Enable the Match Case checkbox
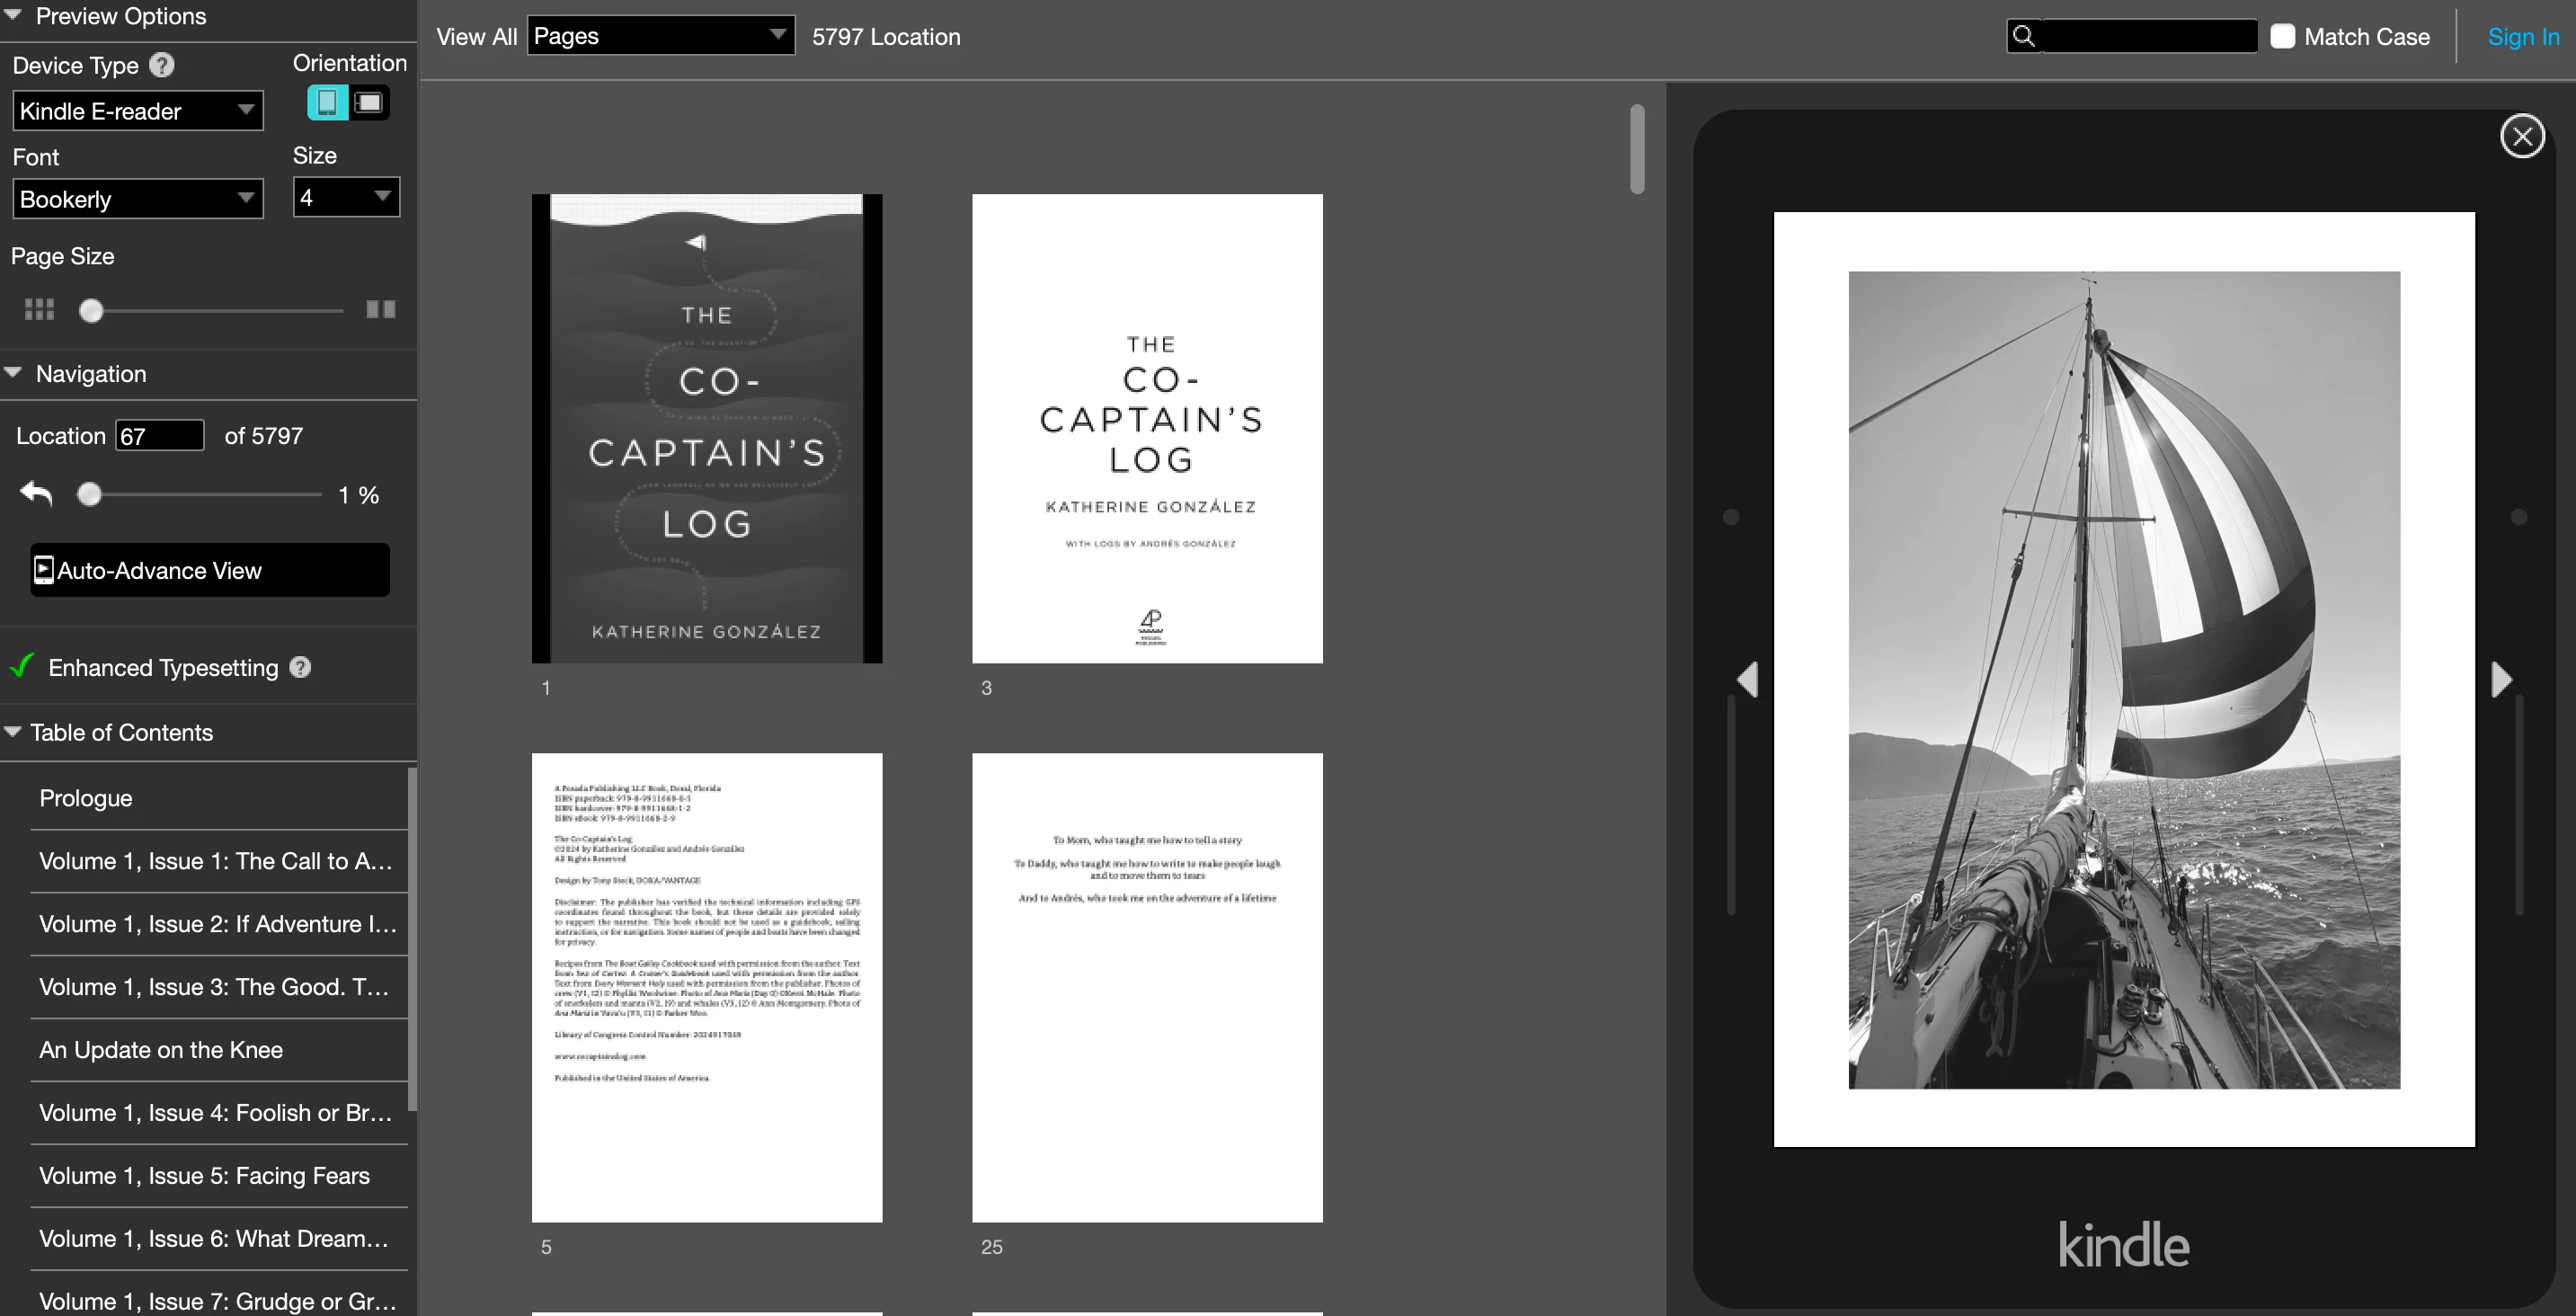Image resolution: width=2576 pixels, height=1316 pixels. pos(2282,37)
